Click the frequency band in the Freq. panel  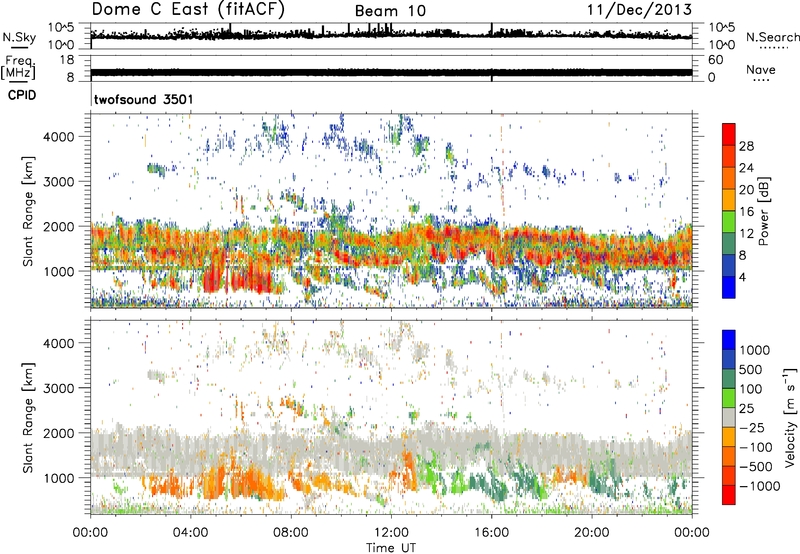pos(391,72)
